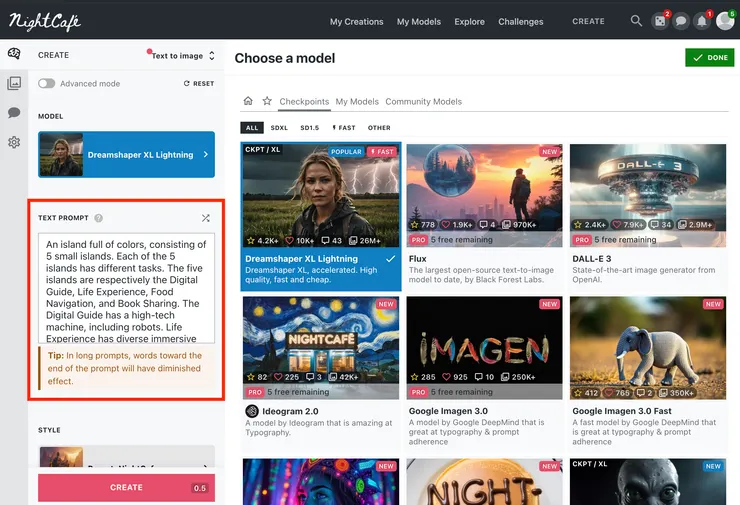
Task: Click the POPULAR badge on Dreamshaper
Action: 346,152
